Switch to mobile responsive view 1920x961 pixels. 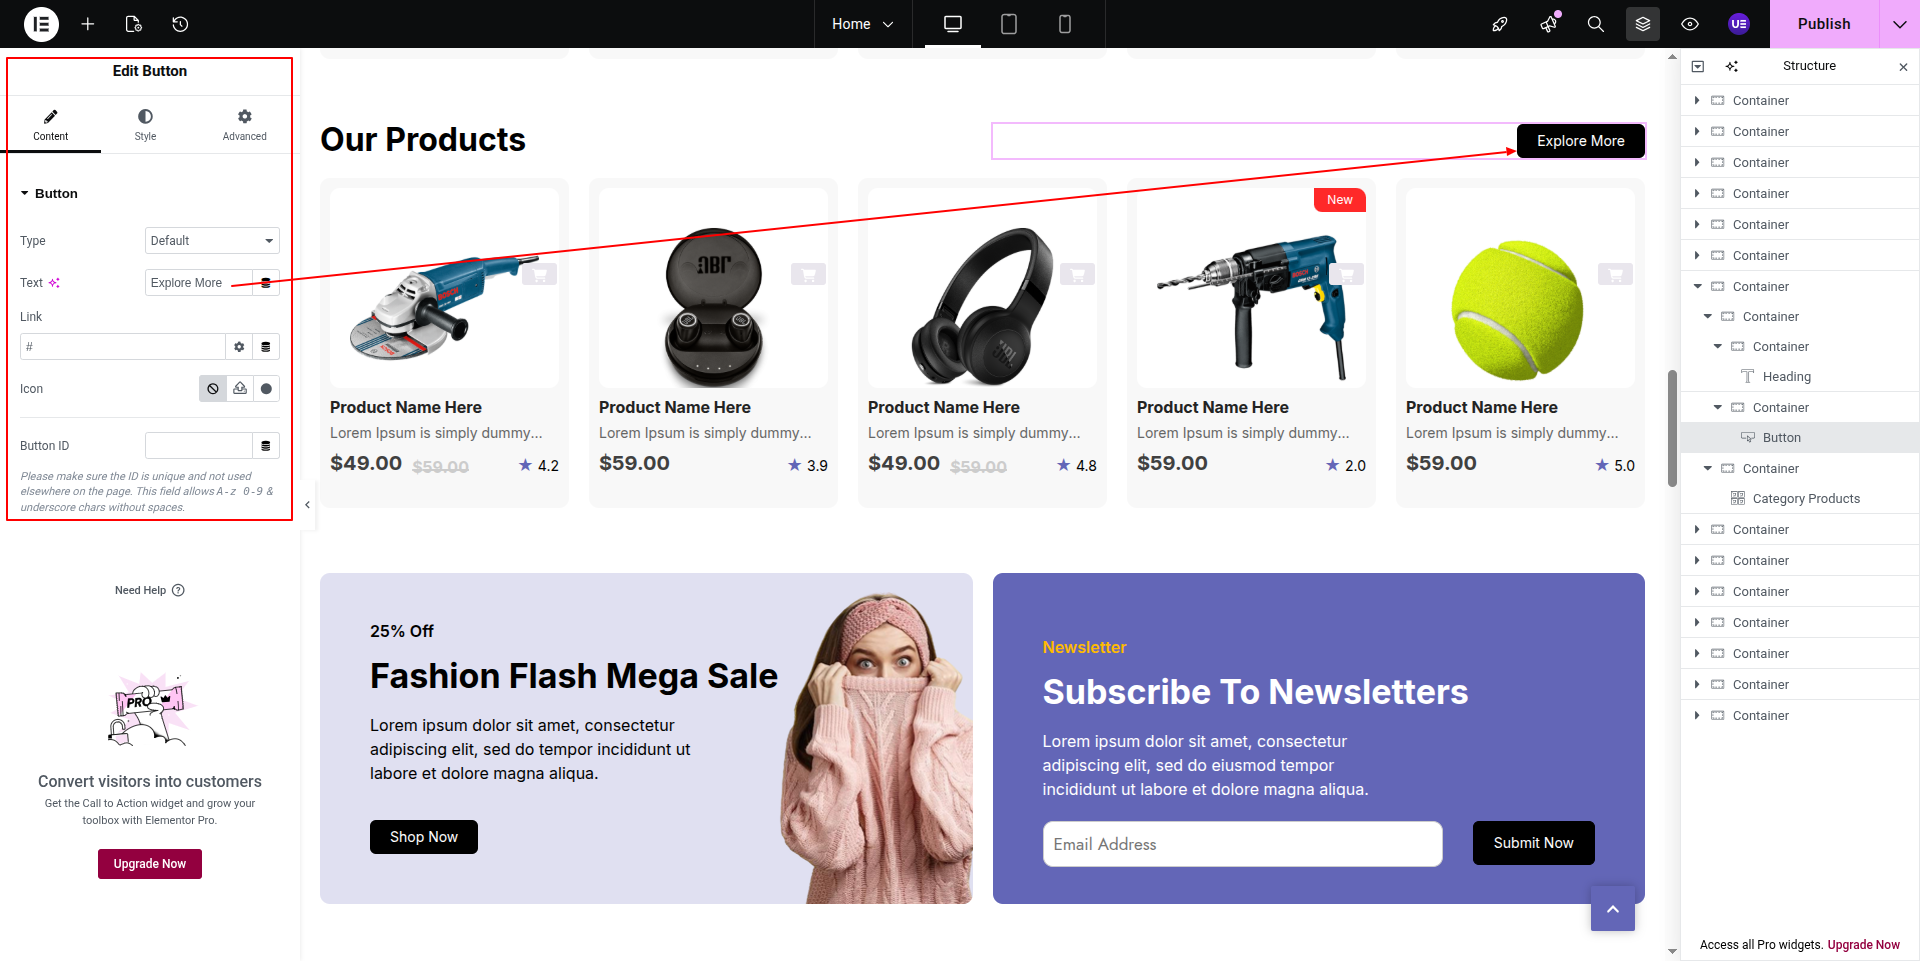tap(1065, 24)
